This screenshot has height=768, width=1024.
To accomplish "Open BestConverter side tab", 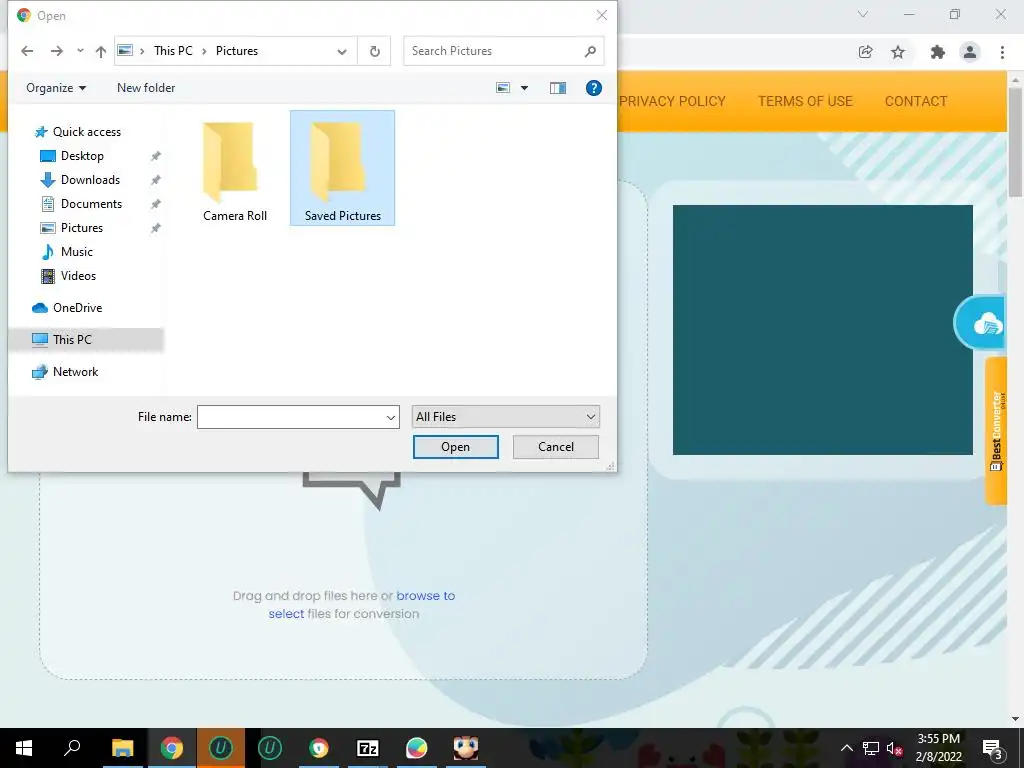I will point(995,431).
